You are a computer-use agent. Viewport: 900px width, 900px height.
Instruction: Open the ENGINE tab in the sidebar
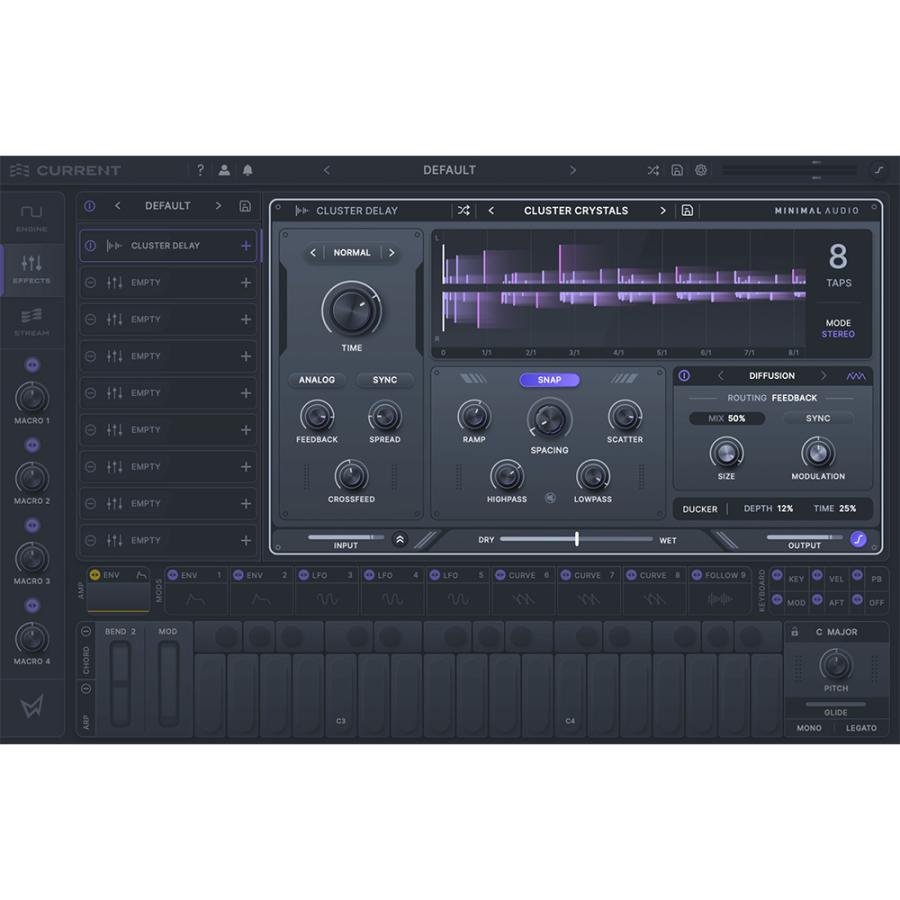click(32, 218)
